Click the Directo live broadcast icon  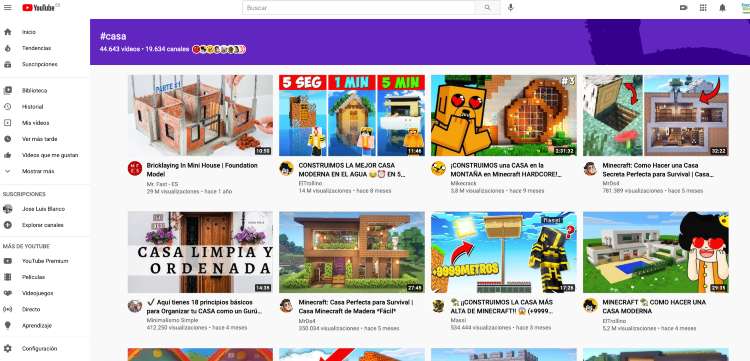coord(8,309)
